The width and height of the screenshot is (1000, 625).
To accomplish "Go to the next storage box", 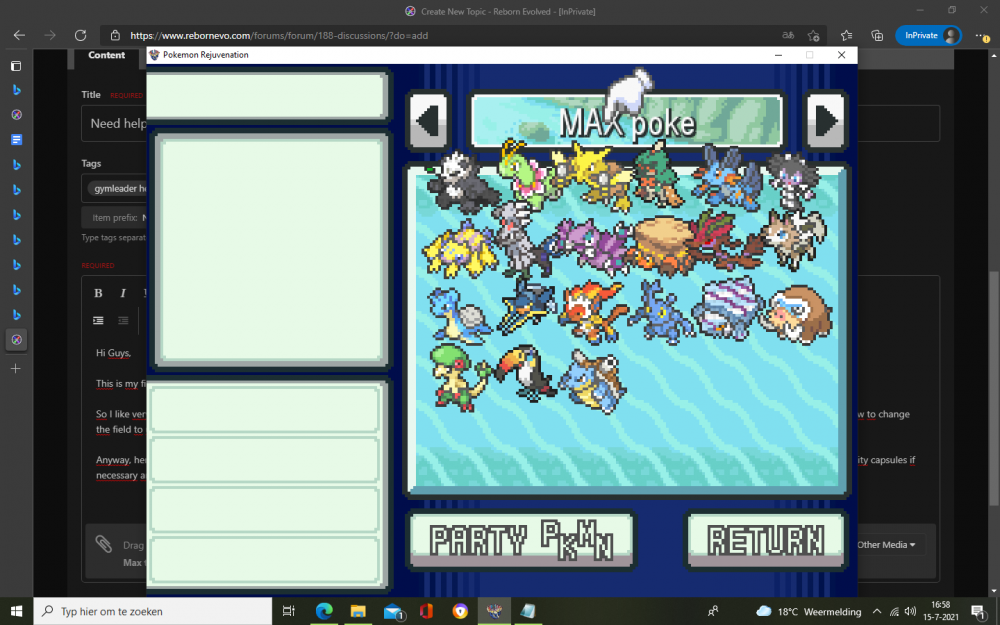I will pyautogui.click(x=826, y=121).
